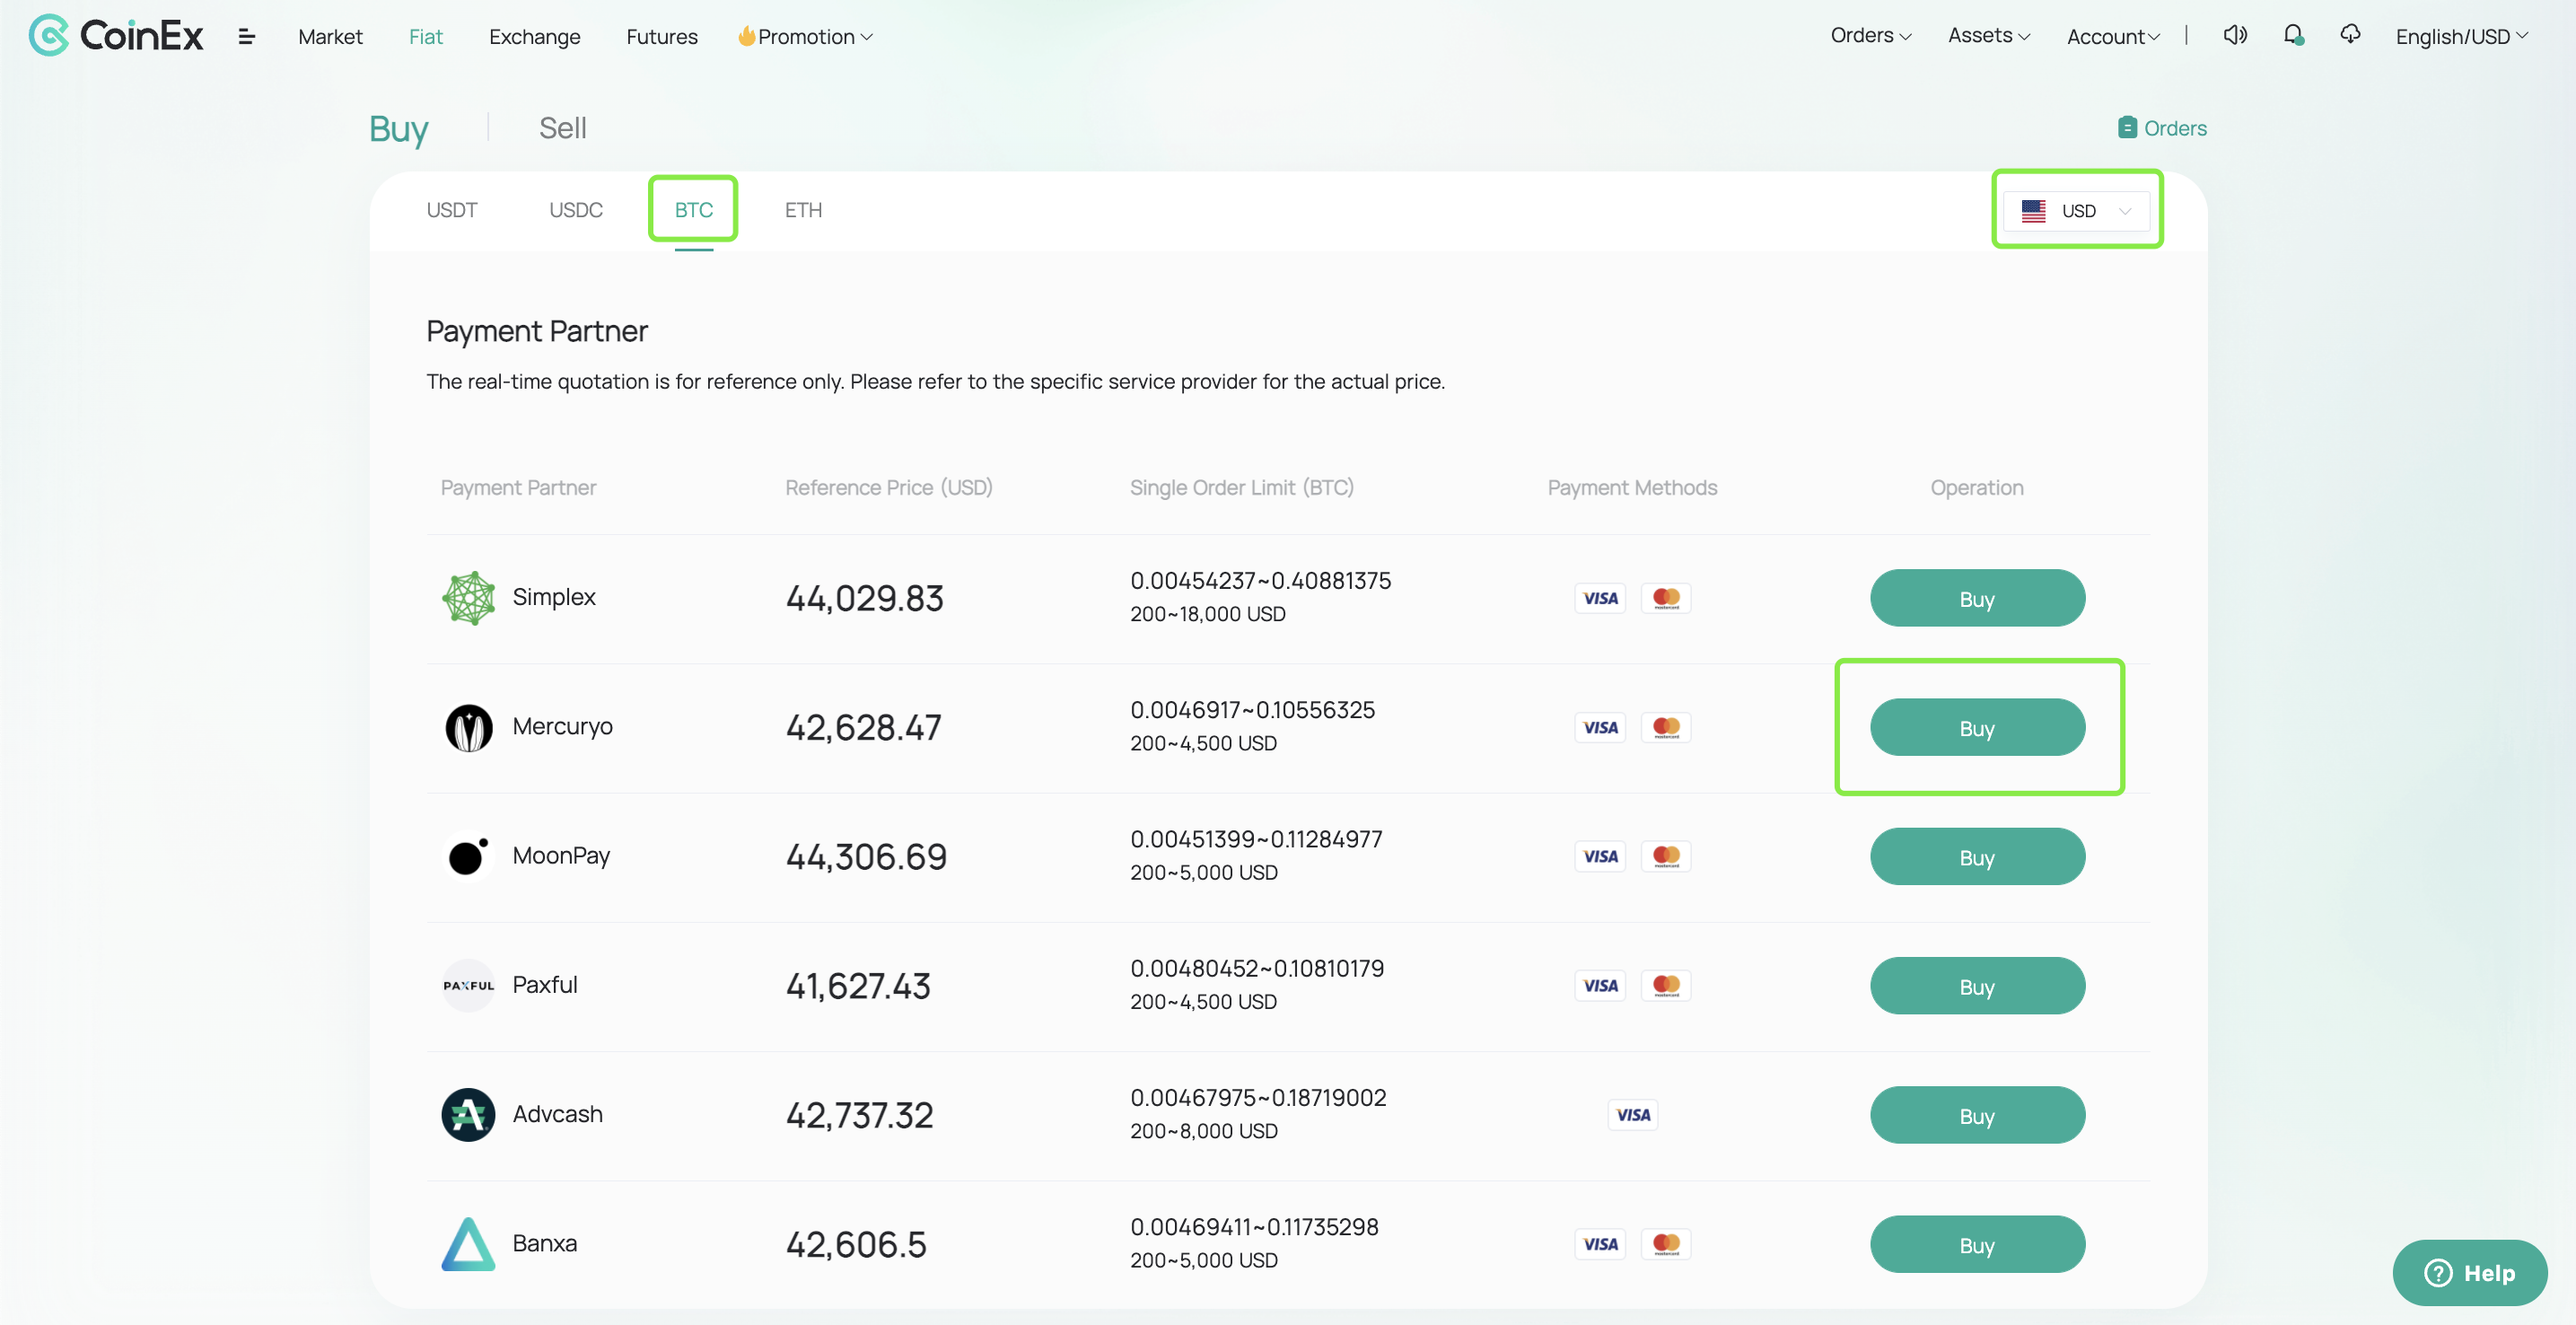The height and width of the screenshot is (1325, 2576).
Task: Expand the Assets dropdown
Action: tap(1988, 36)
